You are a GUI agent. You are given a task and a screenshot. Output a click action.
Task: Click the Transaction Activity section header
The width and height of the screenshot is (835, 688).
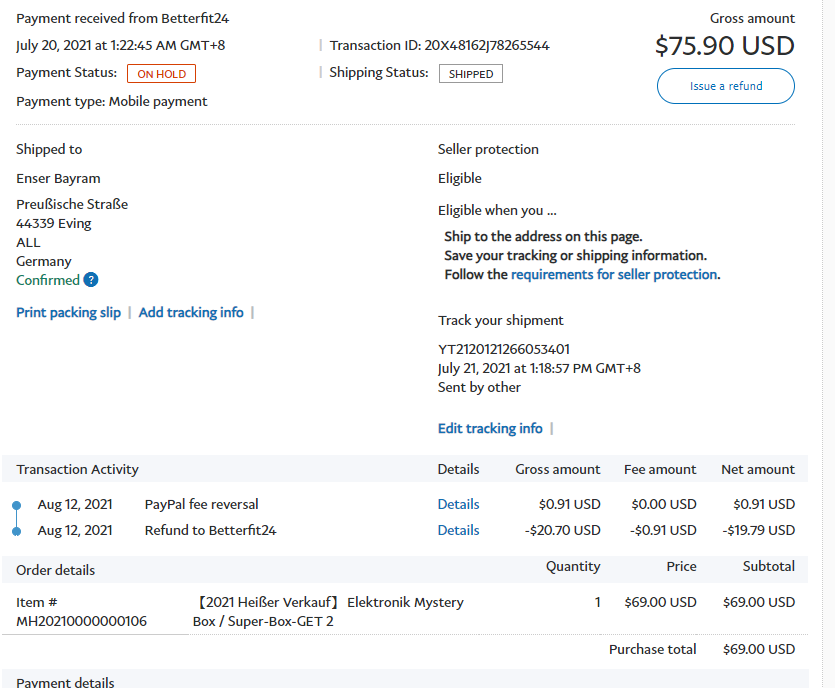click(x=77, y=470)
